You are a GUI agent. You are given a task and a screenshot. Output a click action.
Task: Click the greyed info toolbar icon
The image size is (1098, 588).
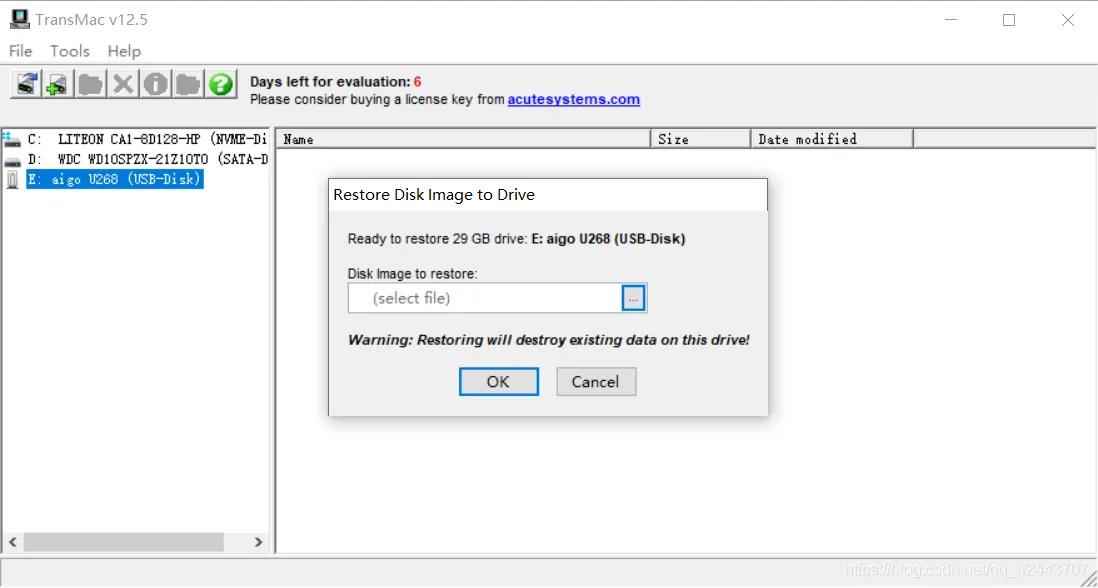pos(155,85)
